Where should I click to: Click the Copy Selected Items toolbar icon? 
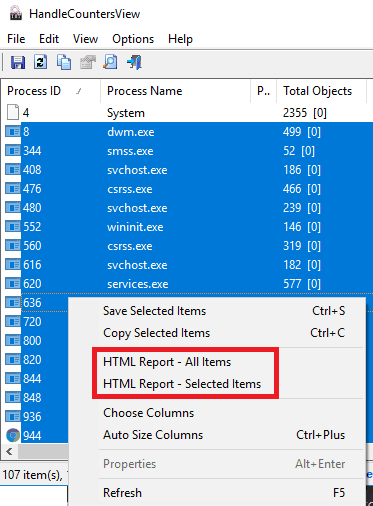[x=64, y=62]
